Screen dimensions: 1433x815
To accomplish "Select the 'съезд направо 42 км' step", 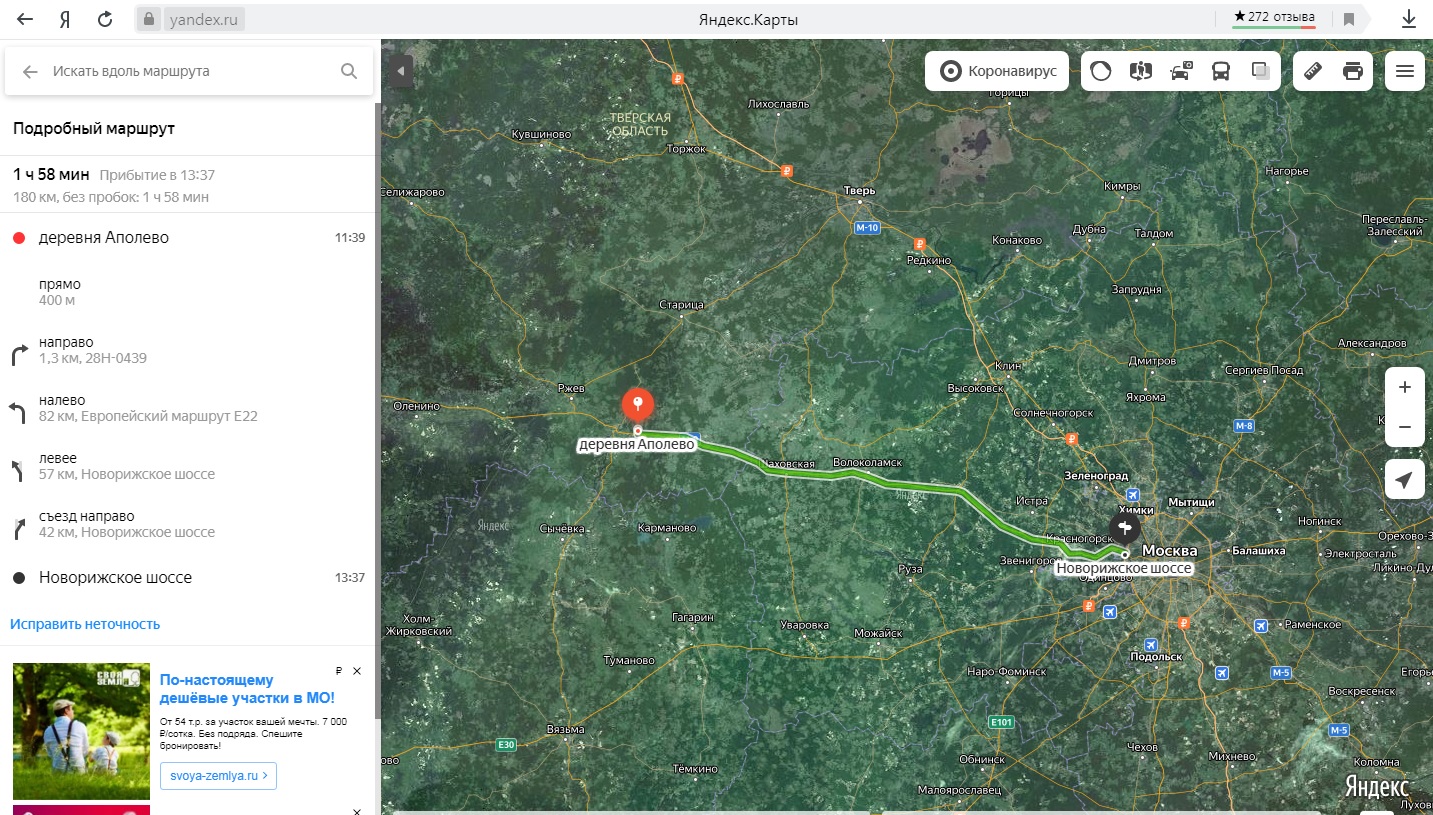I will point(190,524).
